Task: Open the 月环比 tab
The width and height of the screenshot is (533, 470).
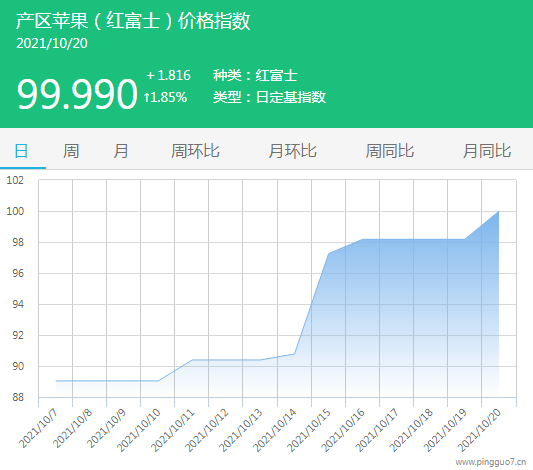Action: tap(292, 151)
